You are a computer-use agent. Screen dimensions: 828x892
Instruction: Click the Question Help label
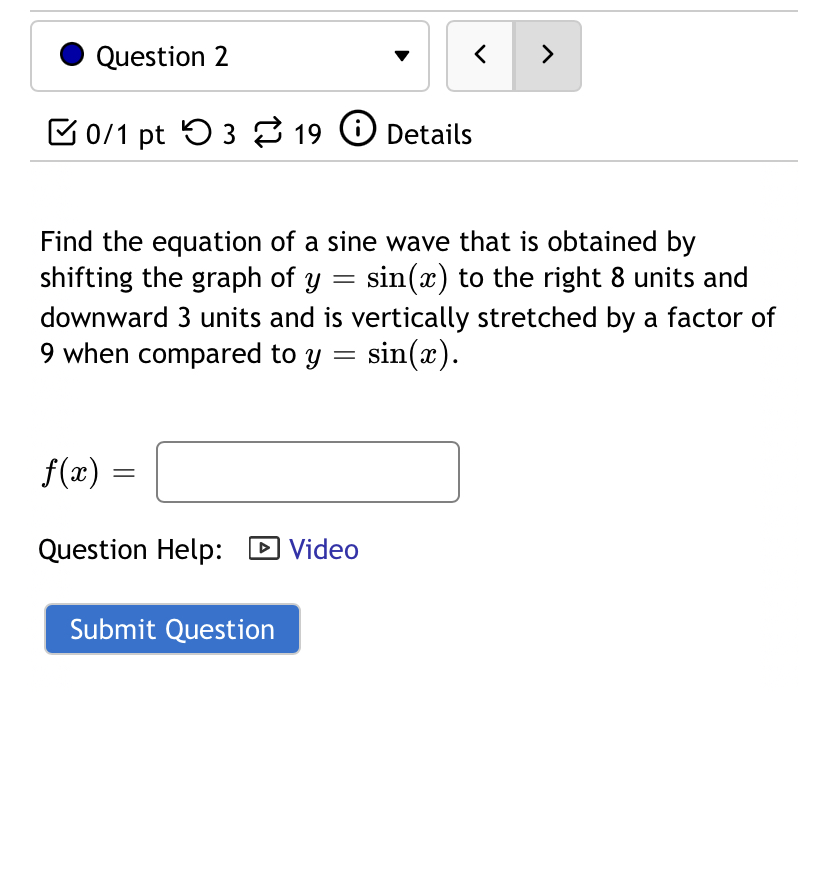130,549
